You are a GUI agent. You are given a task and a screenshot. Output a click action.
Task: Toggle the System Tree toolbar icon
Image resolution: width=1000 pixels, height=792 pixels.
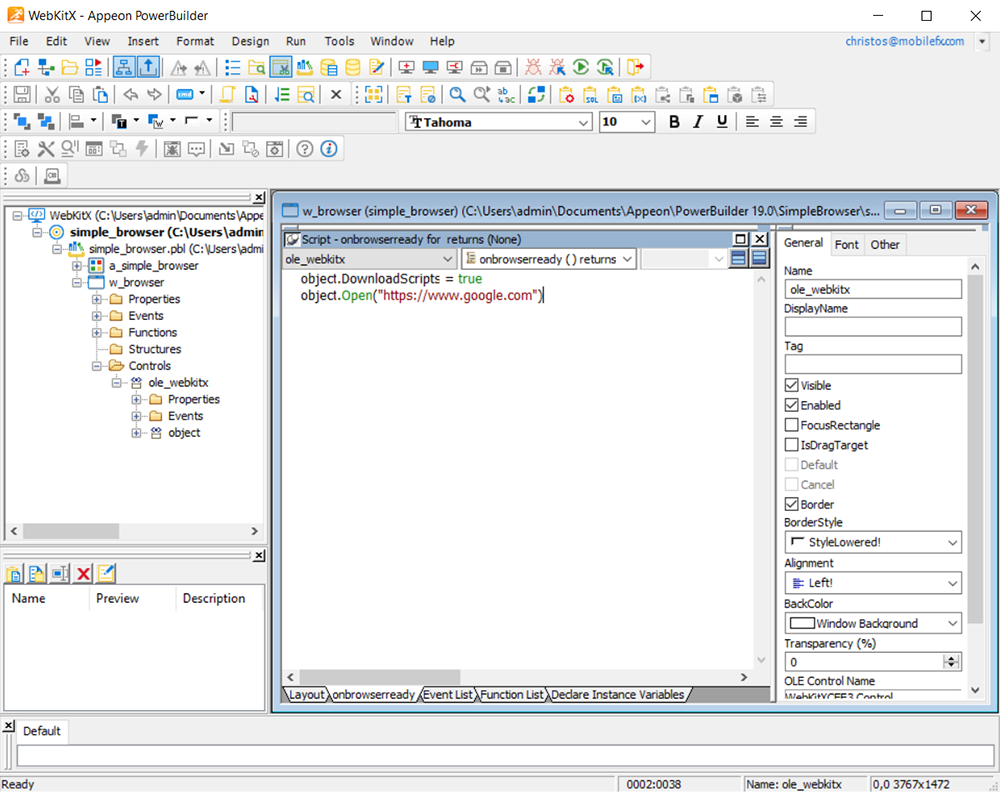124,67
